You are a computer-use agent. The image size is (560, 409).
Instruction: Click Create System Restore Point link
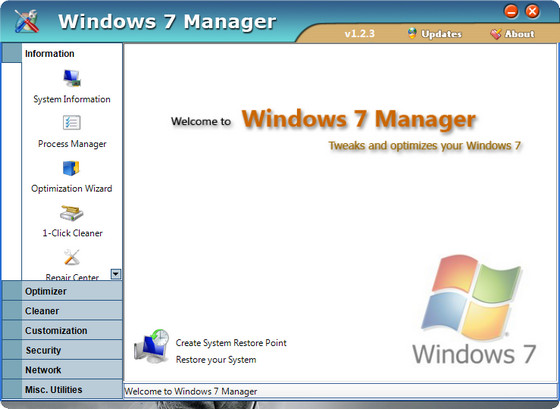231,343
